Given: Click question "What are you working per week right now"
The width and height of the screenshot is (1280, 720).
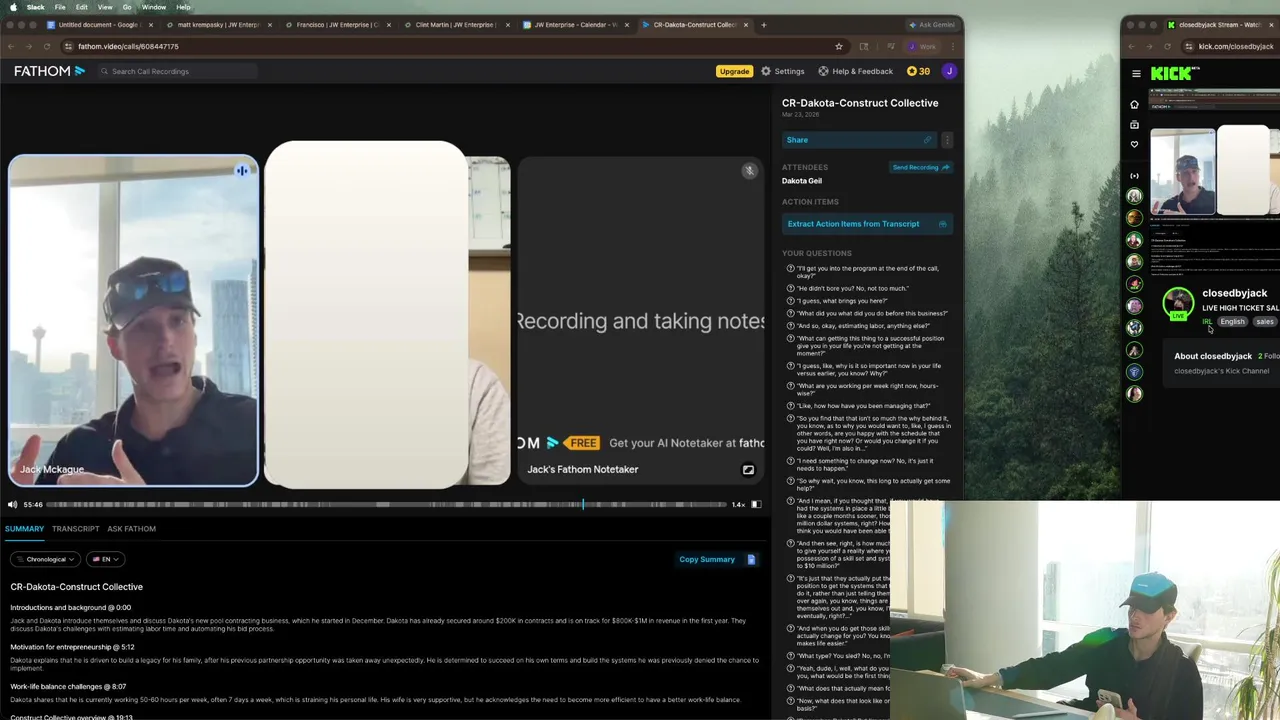Looking at the screenshot, I should pyautogui.click(x=867, y=389).
